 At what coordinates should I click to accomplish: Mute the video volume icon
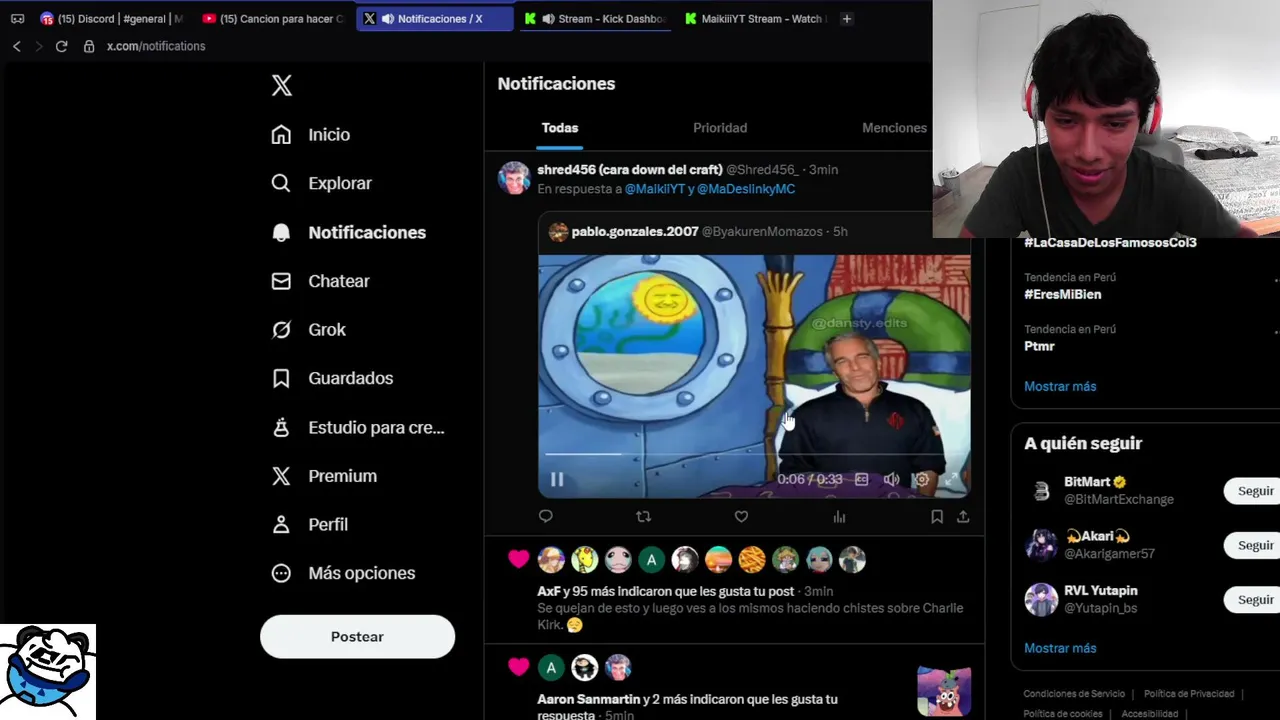click(891, 480)
